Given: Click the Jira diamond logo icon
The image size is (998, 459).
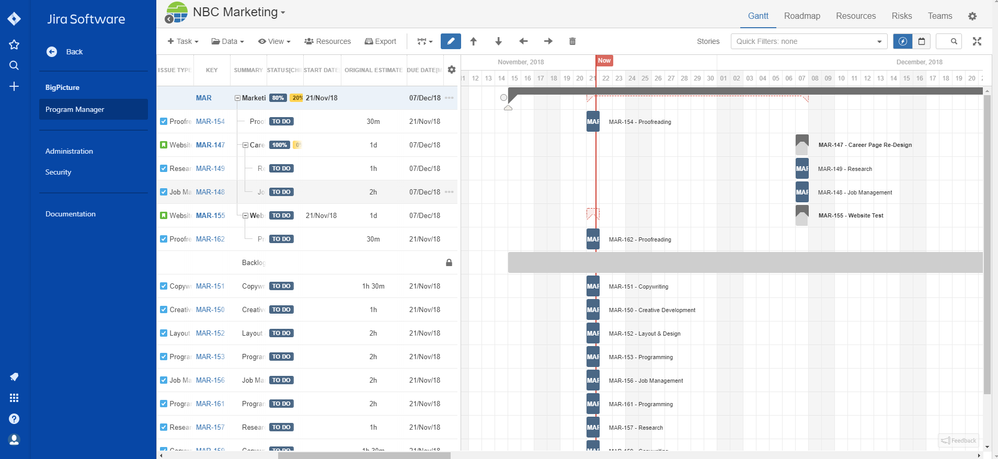Looking at the screenshot, I should click(14, 18).
